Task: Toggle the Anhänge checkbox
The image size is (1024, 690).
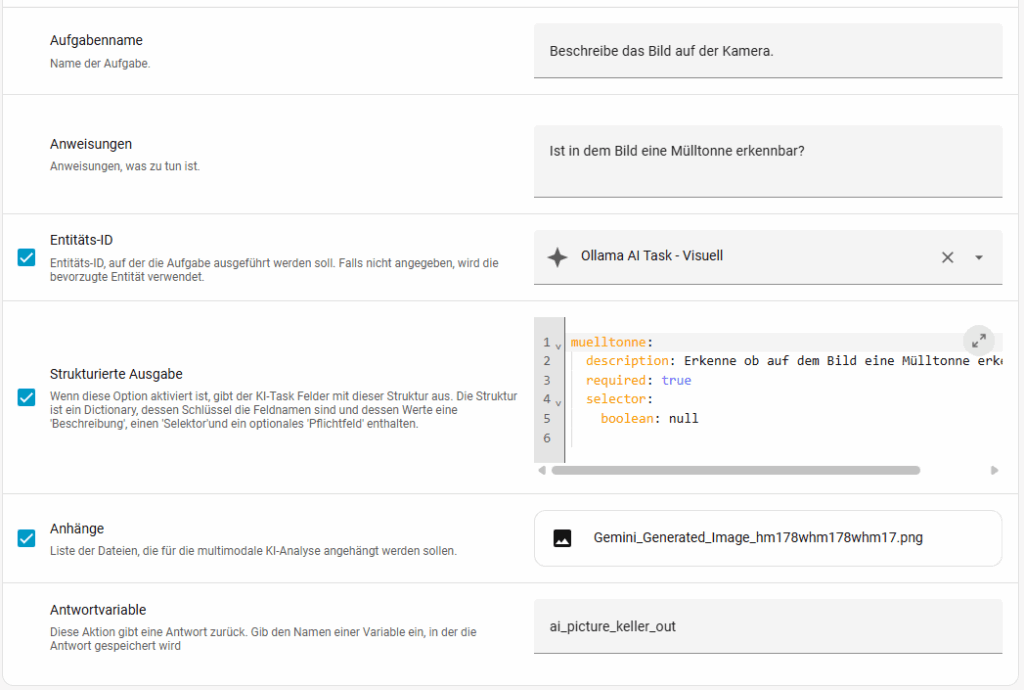Action: pyautogui.click(x=27, y=538)
